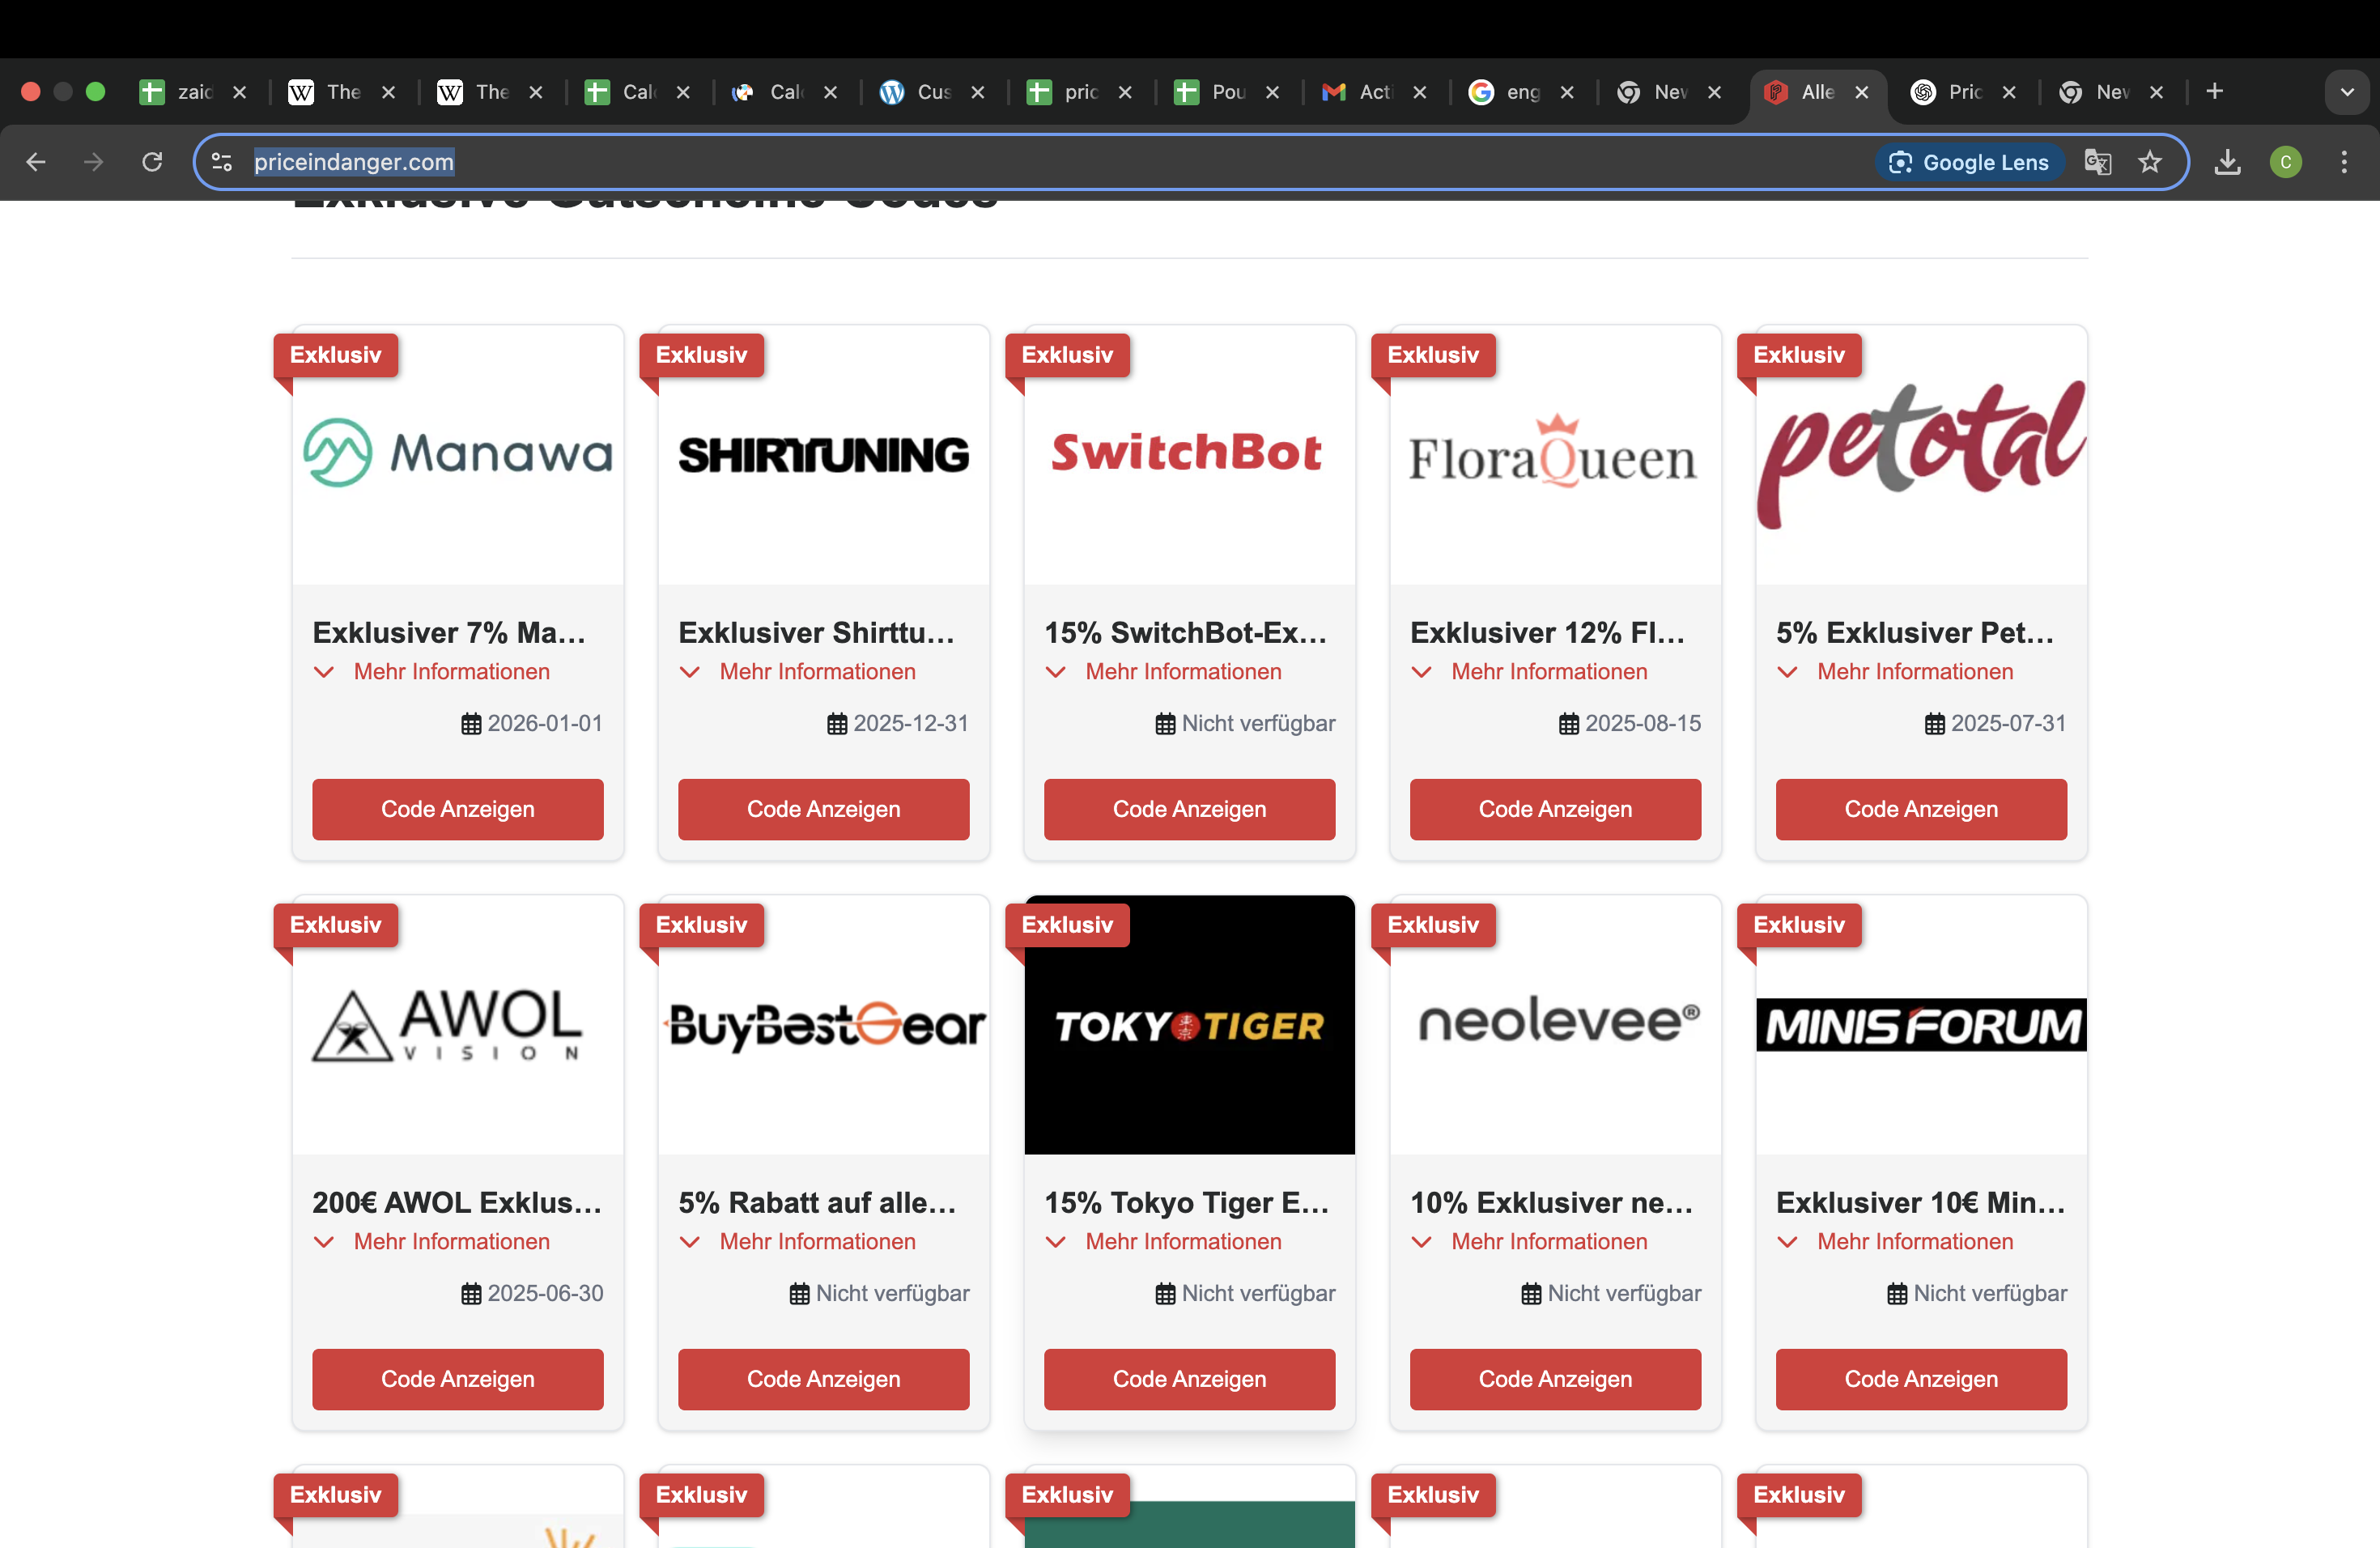The height and width of the screenshot is (1548, 2380).
Task: Go back to the previous page
Action: 36,162
